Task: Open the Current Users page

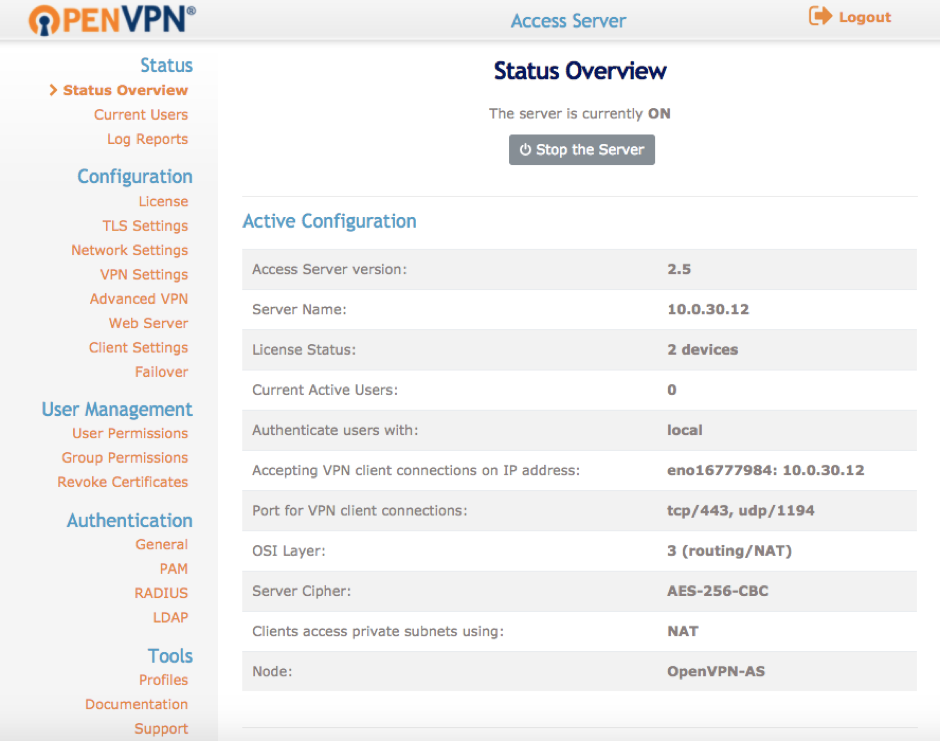Action: click(141, 115)
